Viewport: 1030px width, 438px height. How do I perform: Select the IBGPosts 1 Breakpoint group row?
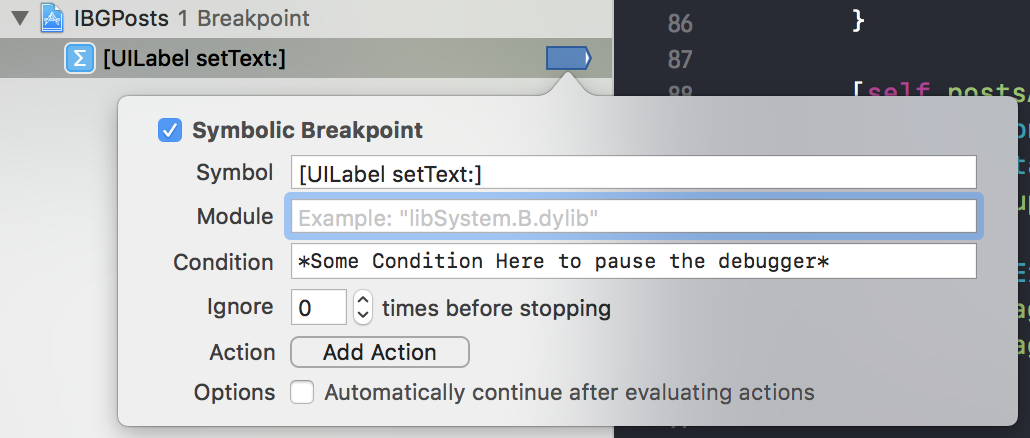(x=306, y=18)
